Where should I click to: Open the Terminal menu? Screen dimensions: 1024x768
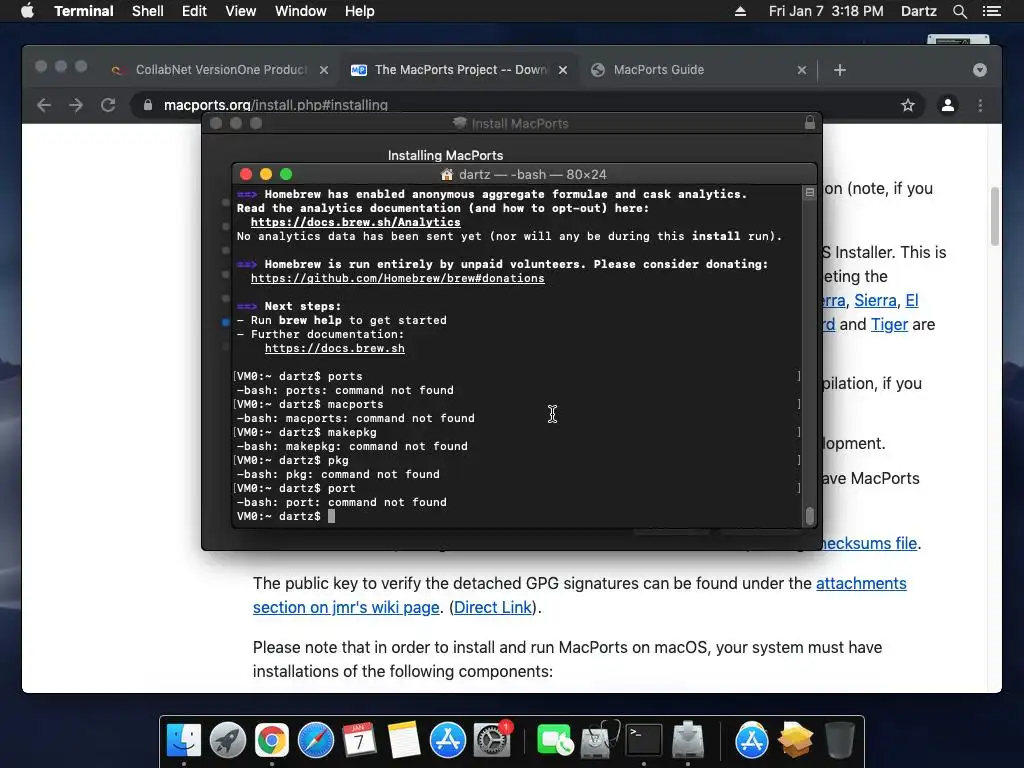[x=84, y=11]
